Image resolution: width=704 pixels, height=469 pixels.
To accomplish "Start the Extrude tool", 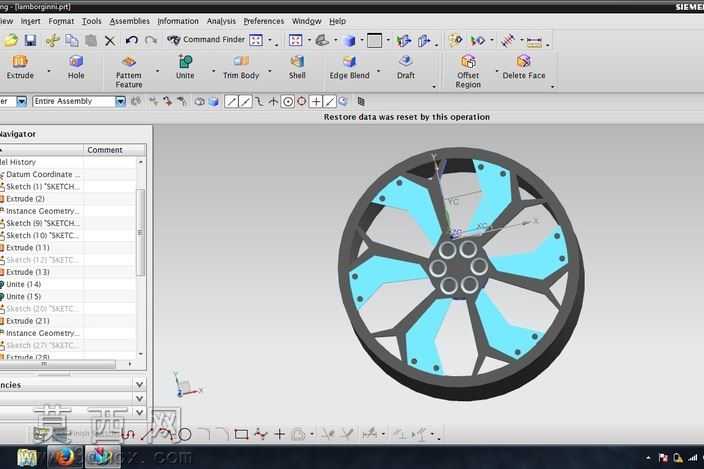I will pyautogui.click(x=20, y=67).
